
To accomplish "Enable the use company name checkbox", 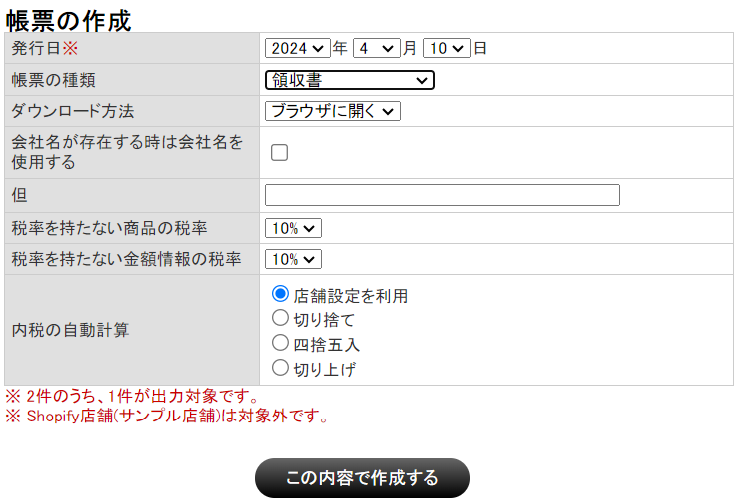I will 280,153.
